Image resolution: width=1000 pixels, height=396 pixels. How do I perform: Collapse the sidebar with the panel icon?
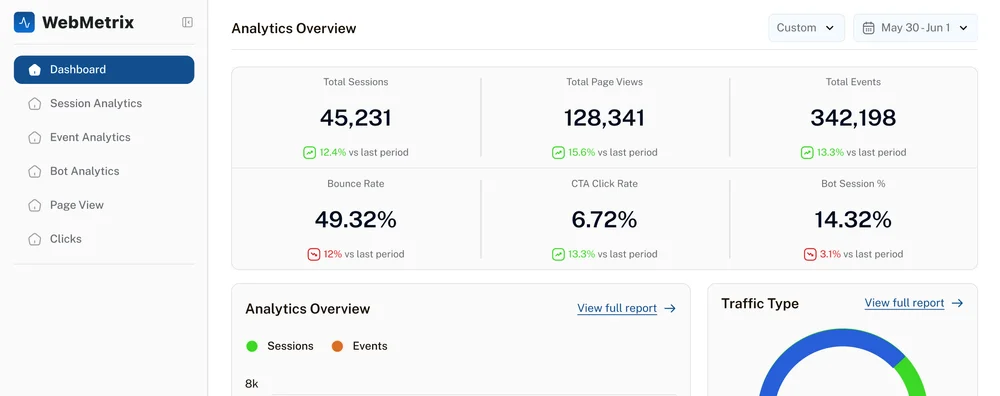click(x=187, y=22)
